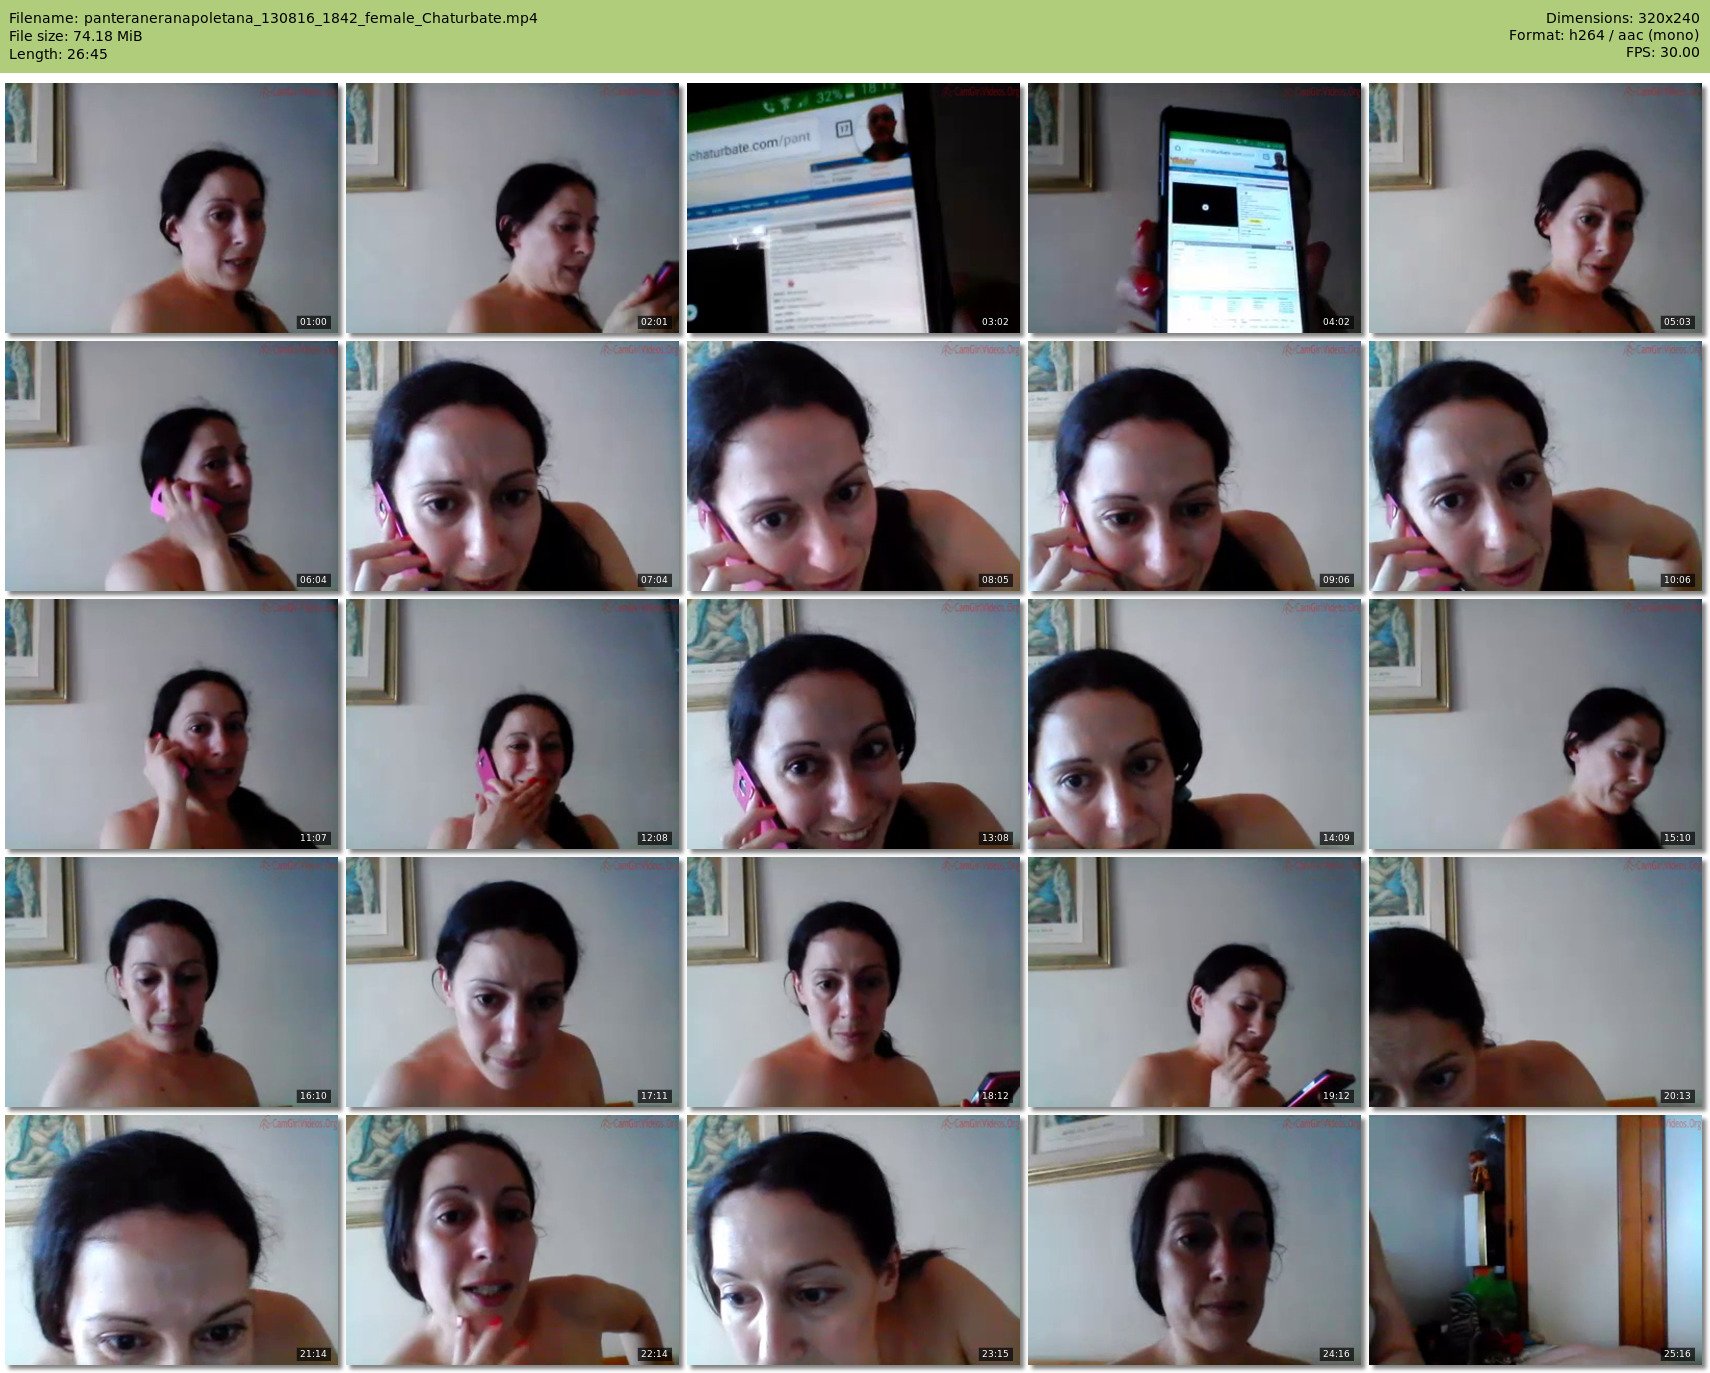The image size is (1710, 1373).
Task: Select the 'File size: 74.18 MiB' text
Action: pos(75,36)
